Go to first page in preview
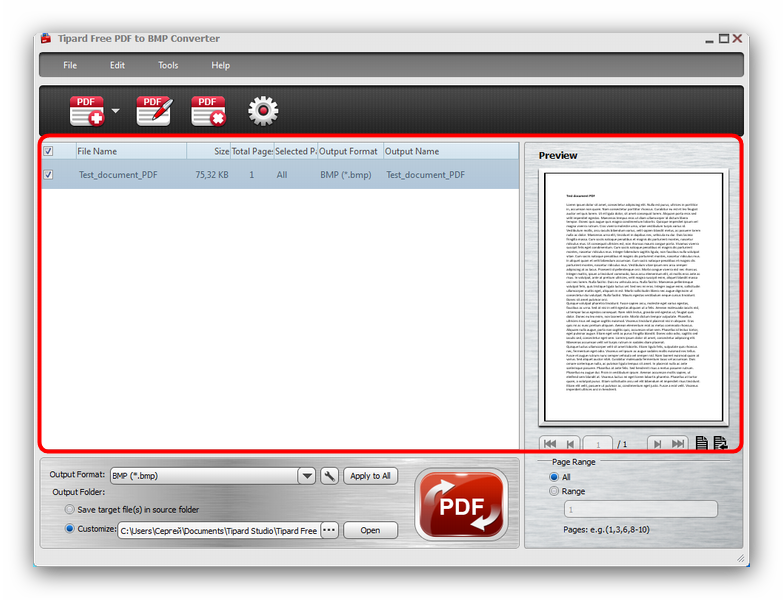 point(550,444)
